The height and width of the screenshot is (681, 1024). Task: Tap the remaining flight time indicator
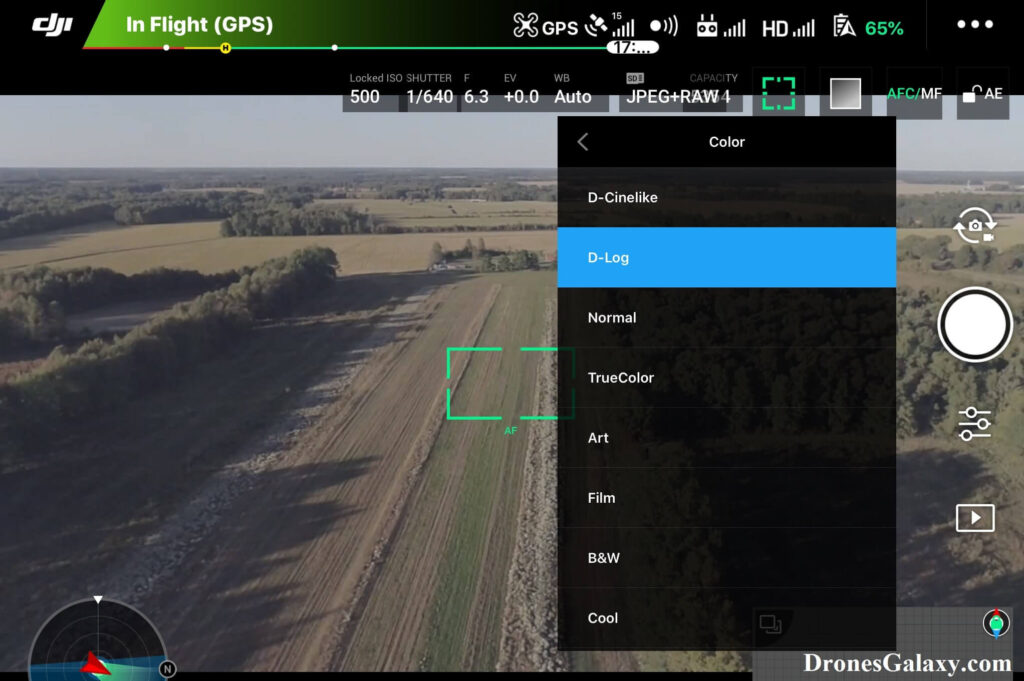point(632,48)
